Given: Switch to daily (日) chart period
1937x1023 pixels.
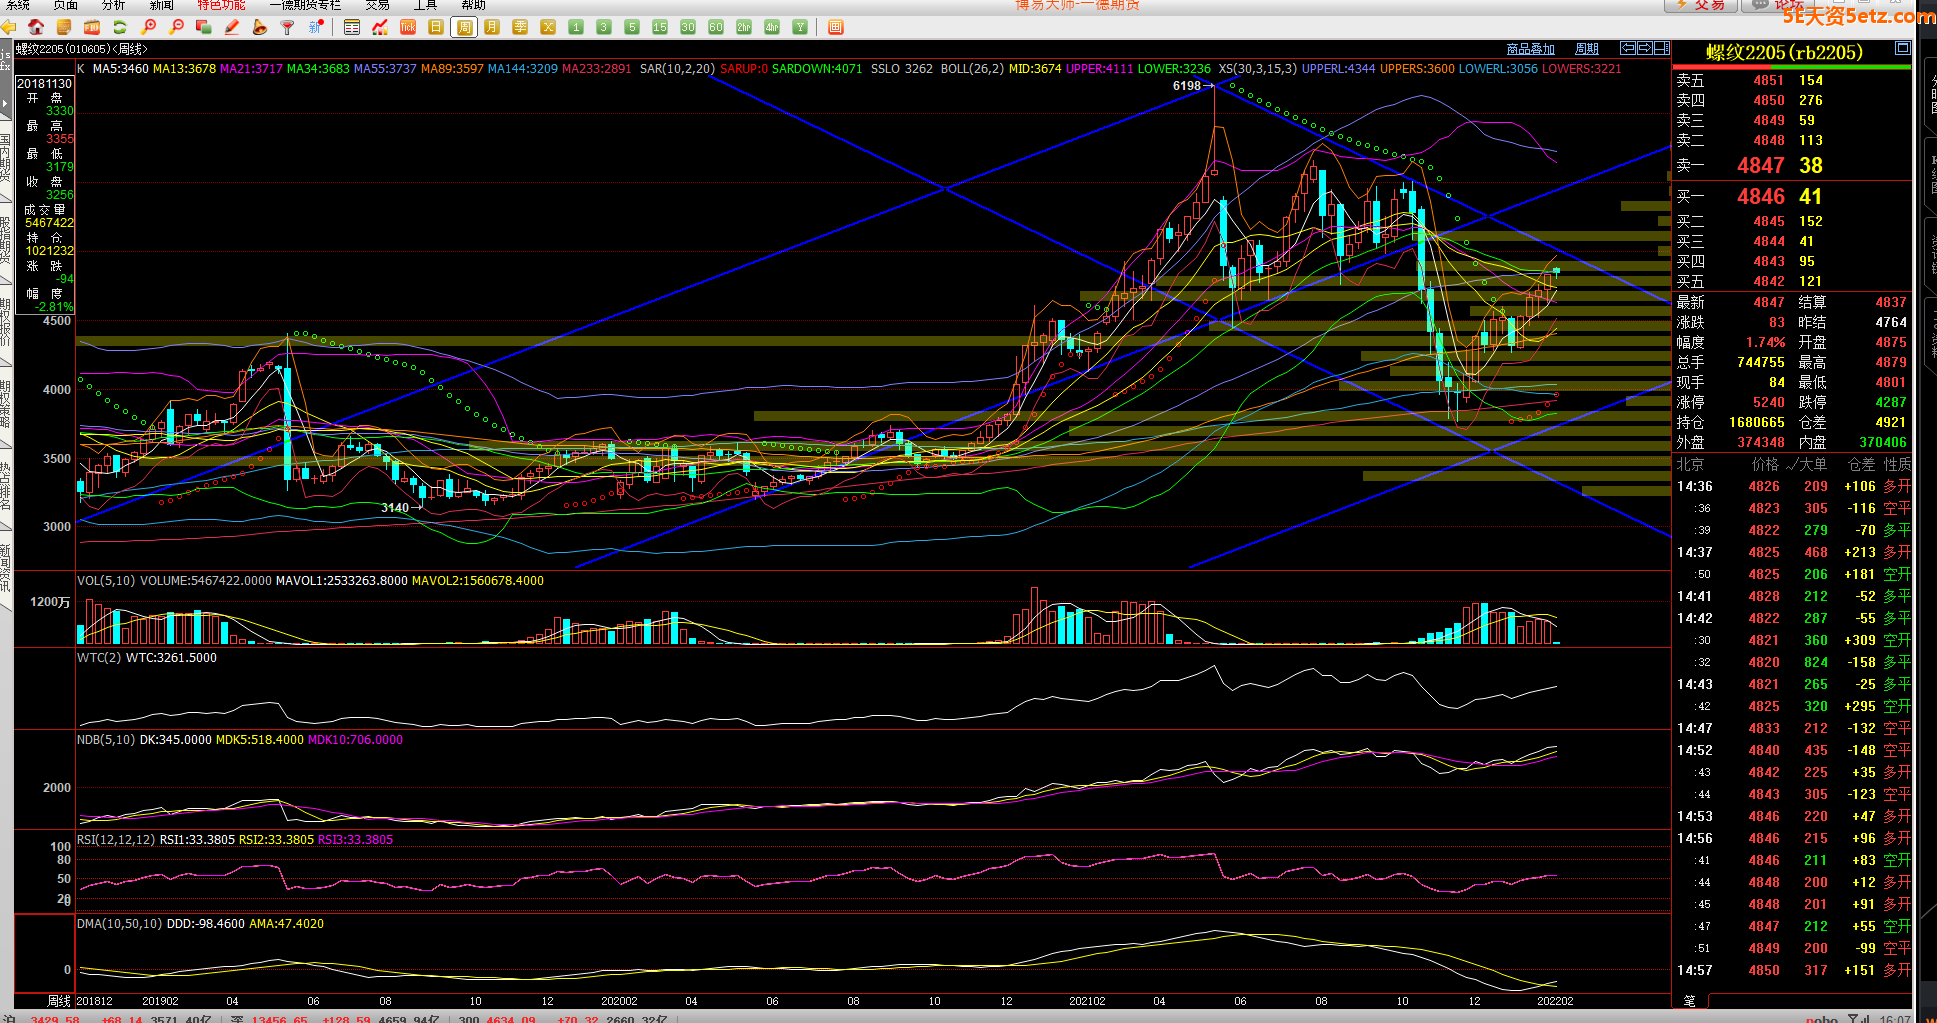Looking at the screenshot, I should tap(436, 27).
